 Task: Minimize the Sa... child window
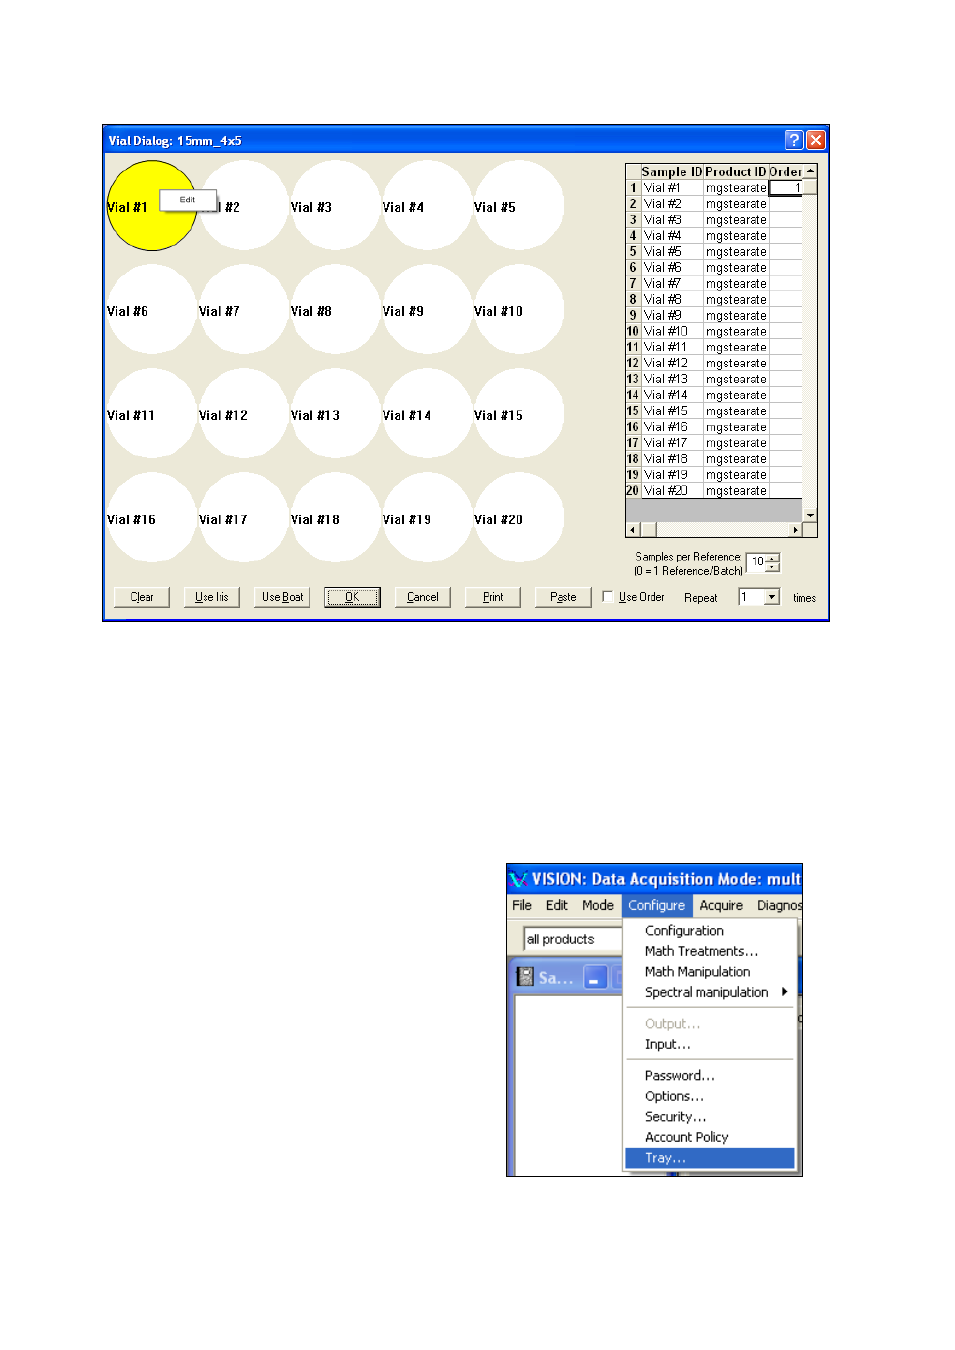(594, 977)
